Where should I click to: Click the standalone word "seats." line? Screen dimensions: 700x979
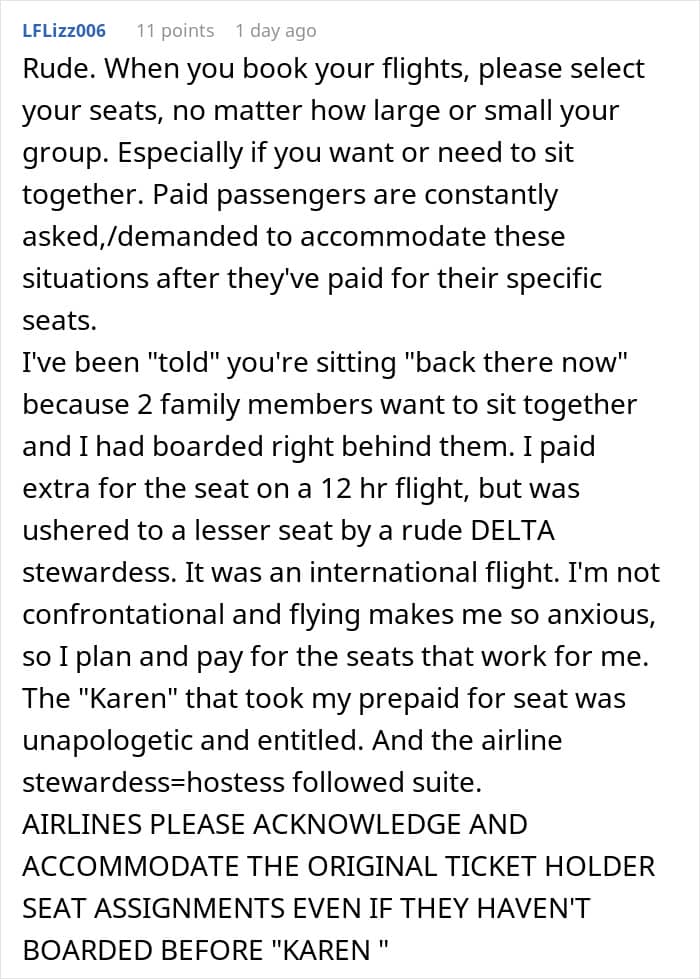coord(60,321)
